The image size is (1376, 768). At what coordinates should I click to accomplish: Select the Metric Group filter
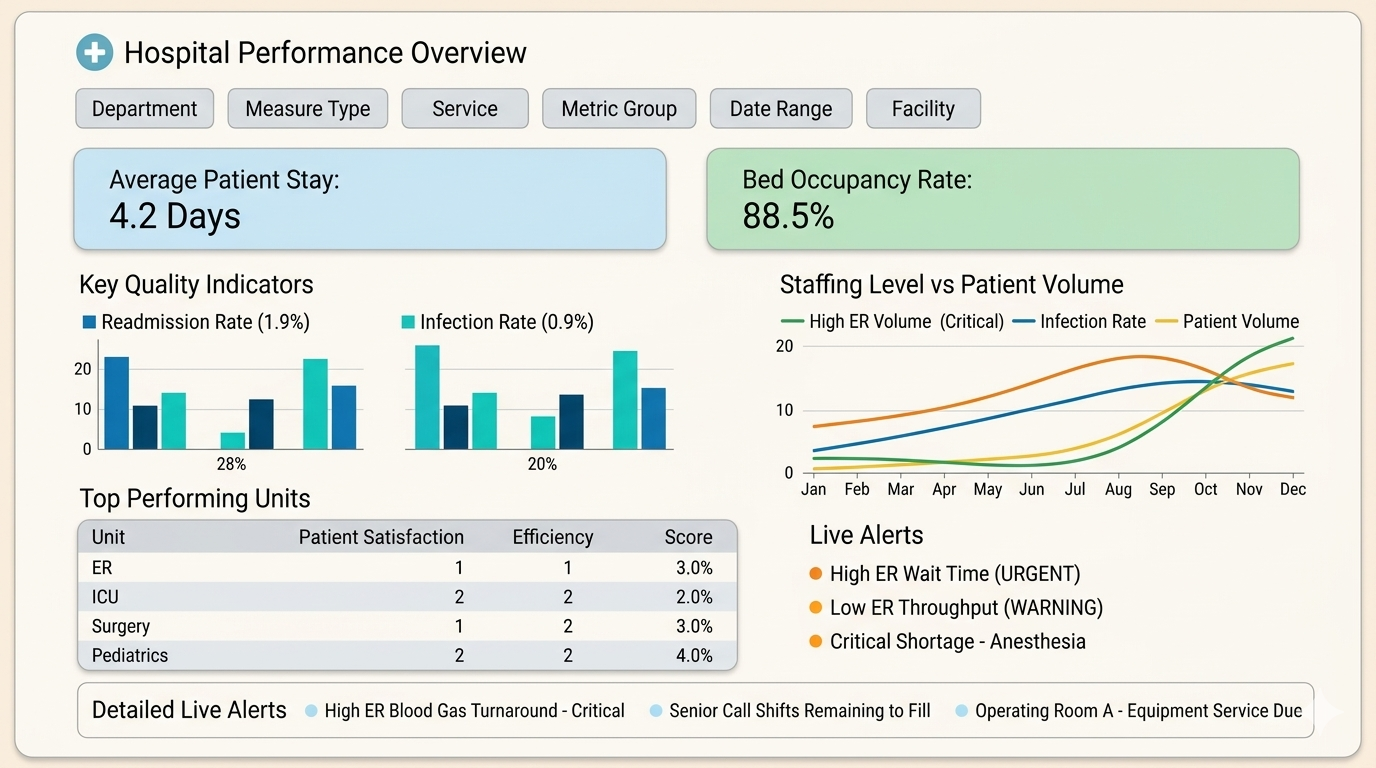pyautogui.click(x=619, y=109)
